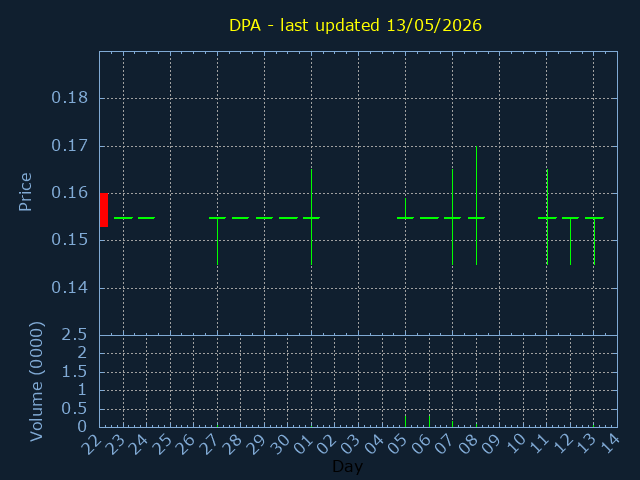Click the volume bar on day 06
640x480 pixels.
tap(429, 421)
